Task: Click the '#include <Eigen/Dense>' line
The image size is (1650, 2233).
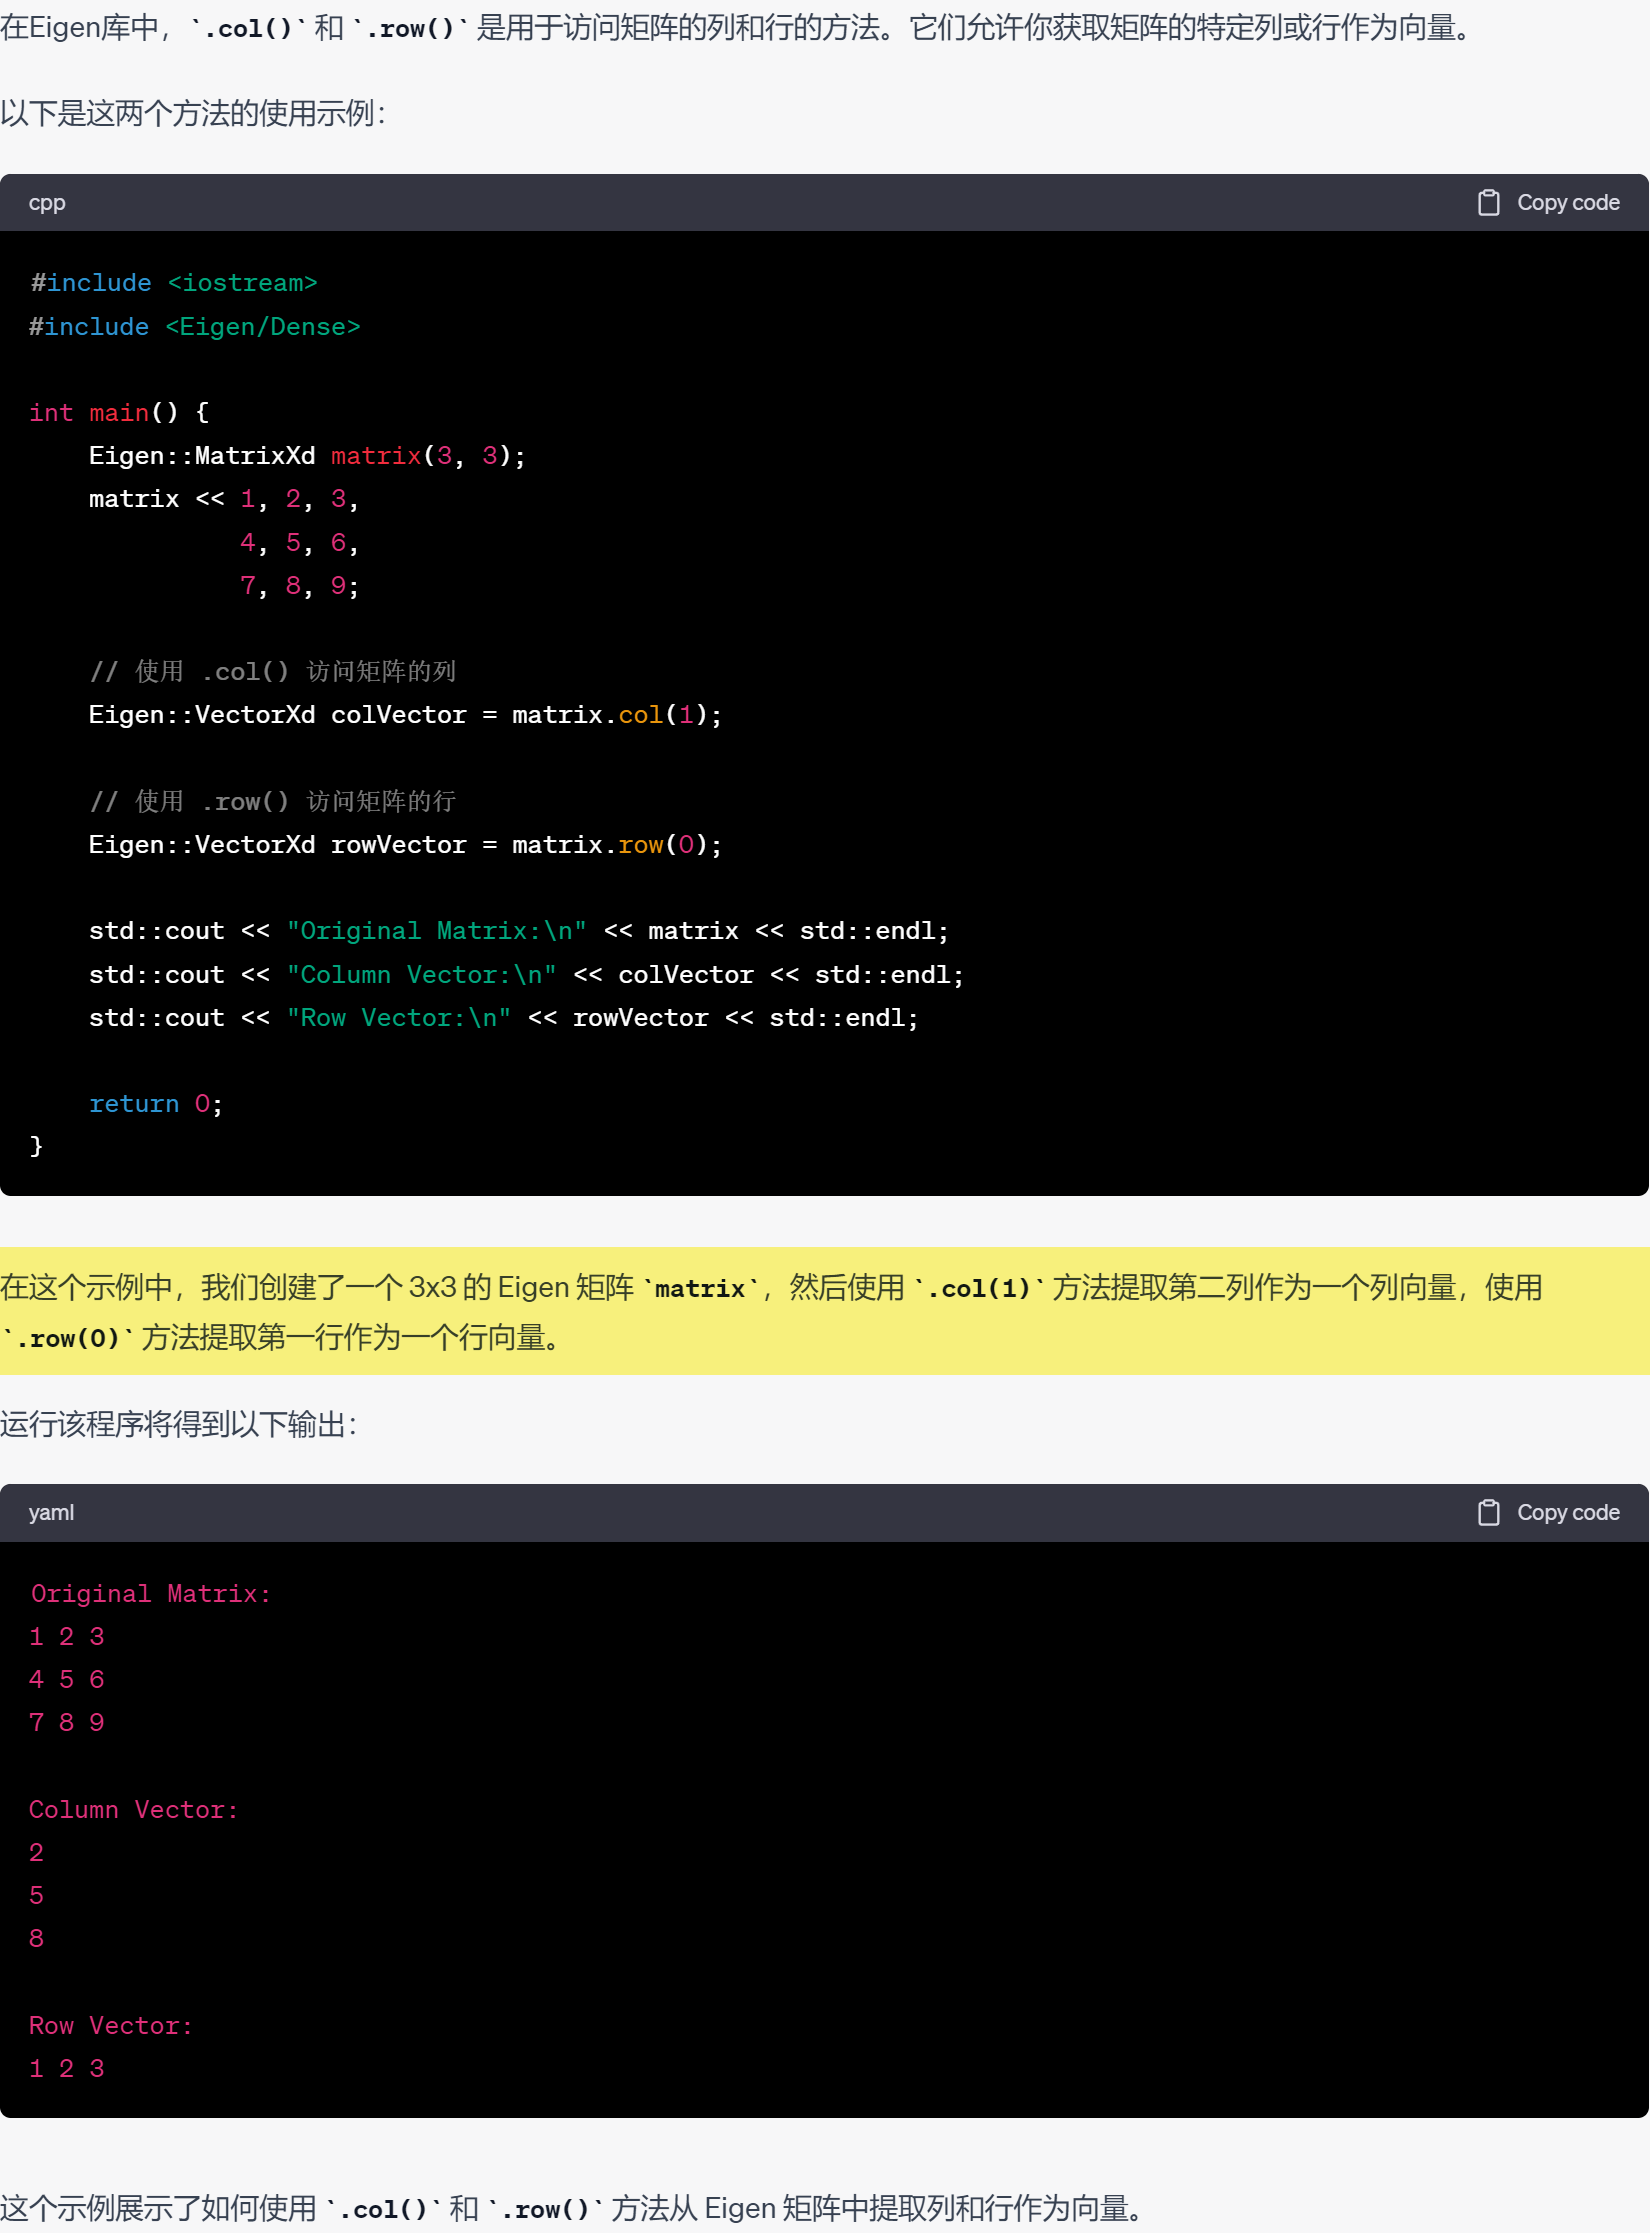Action: (x=195, y=327)
